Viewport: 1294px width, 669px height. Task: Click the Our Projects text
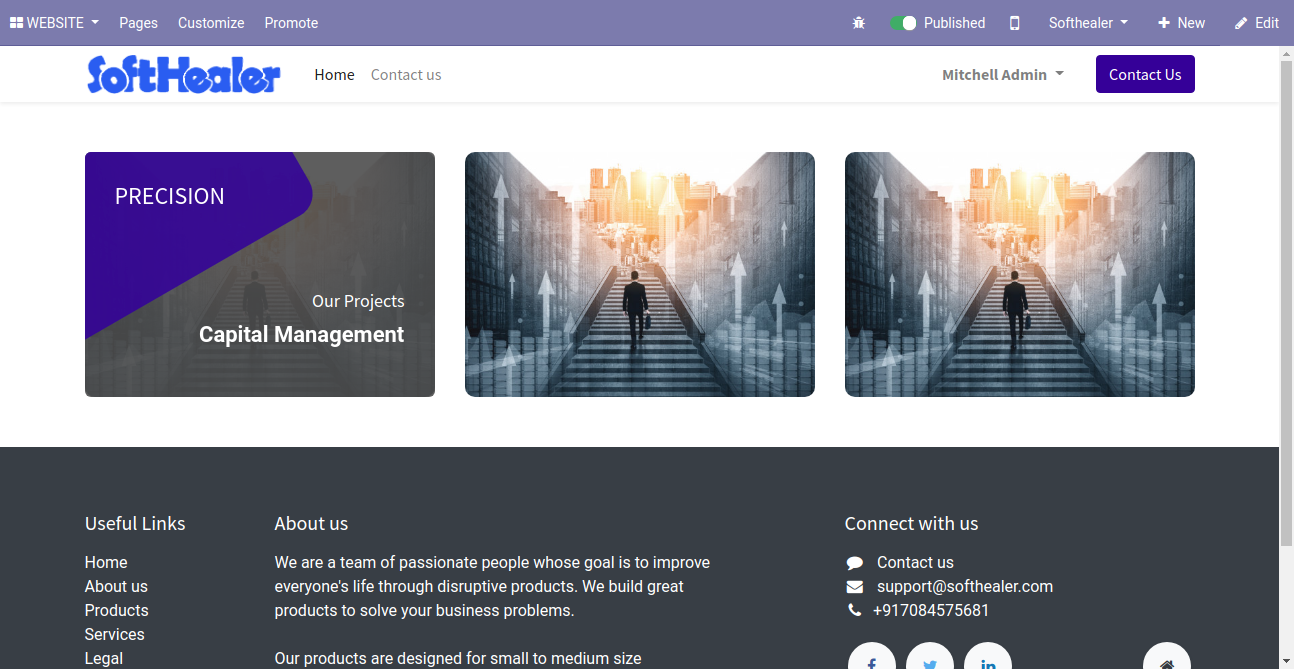[x=358, y=301]
